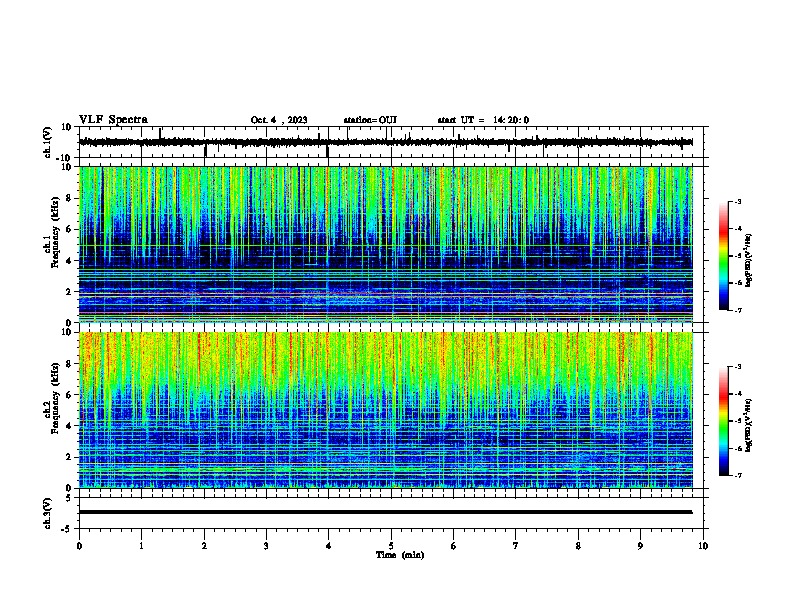
Task: Click the time axis tick label '2'
Action: pyautogui.click(x=204, y=546)
